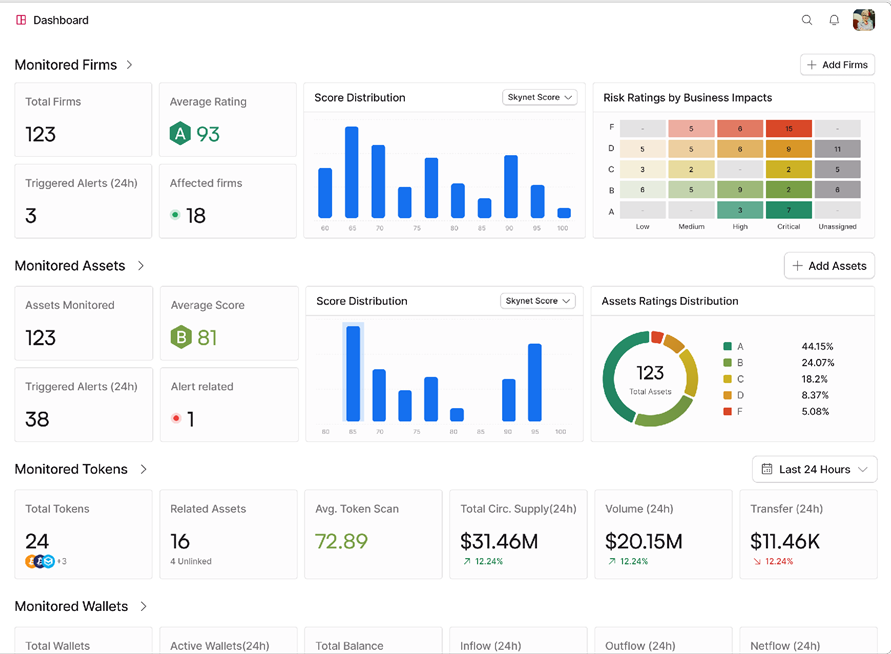Screen dimensions: 891x654
Task: Click the Monitored Wallets heading
Action: 72,606
